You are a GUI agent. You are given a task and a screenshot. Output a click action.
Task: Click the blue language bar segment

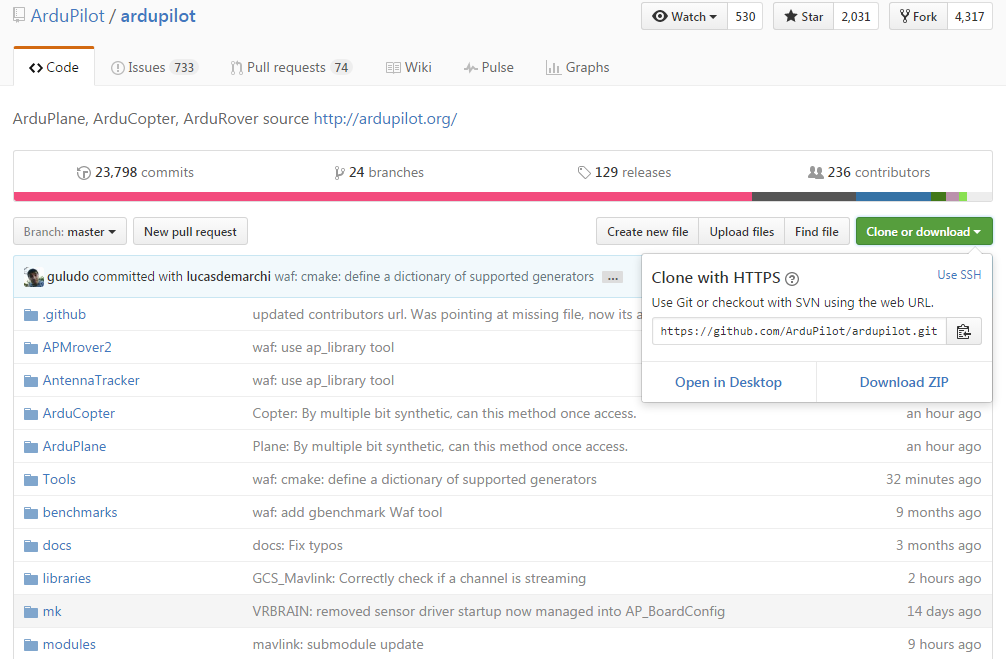tap(893, 196)
